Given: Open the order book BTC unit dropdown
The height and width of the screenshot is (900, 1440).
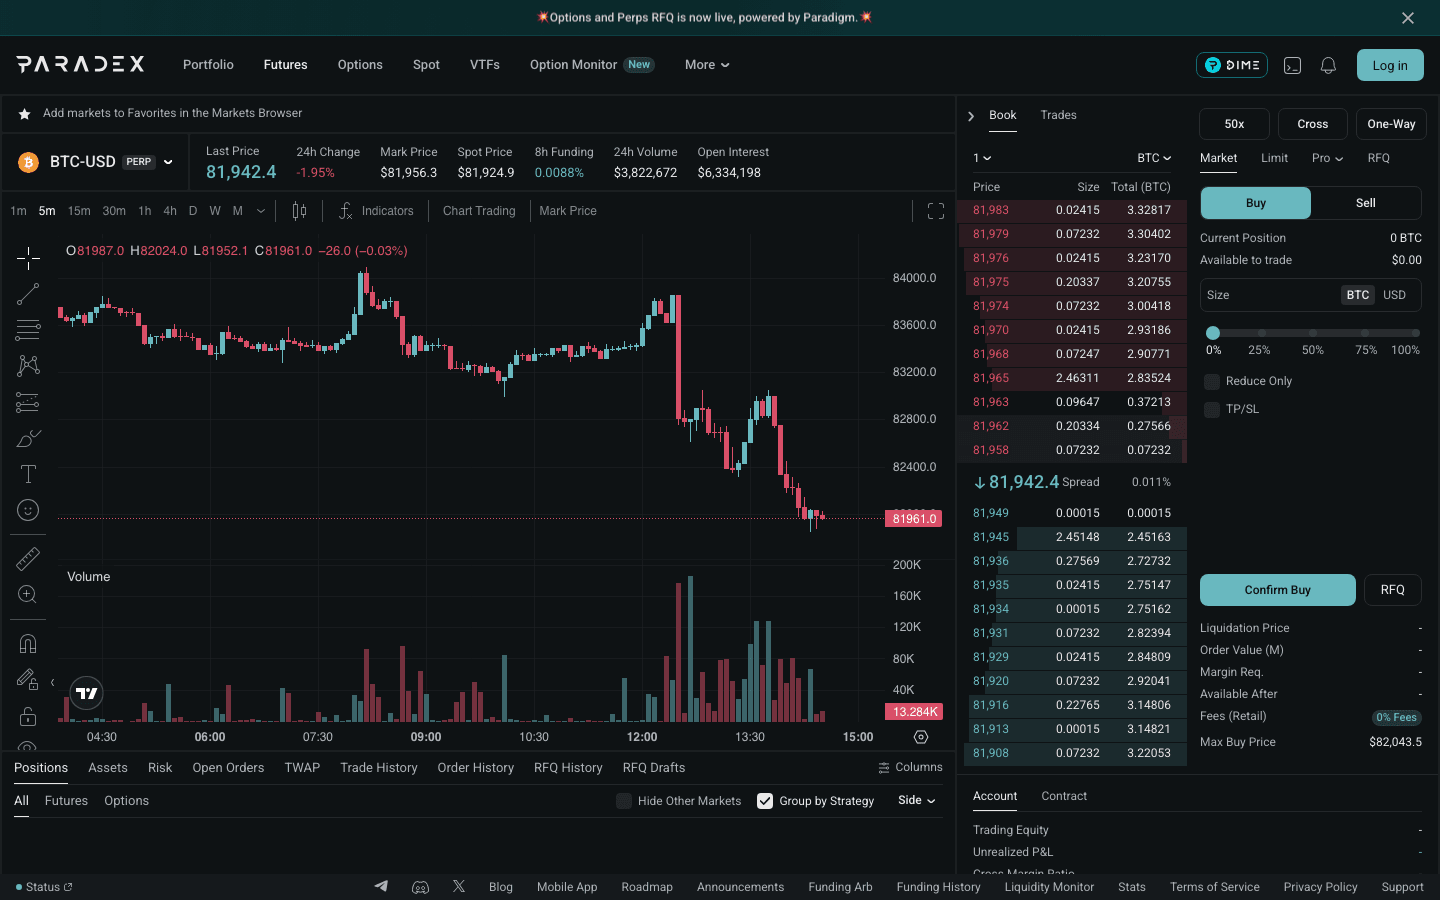Looking at the screenshot, I should 1154,158.
